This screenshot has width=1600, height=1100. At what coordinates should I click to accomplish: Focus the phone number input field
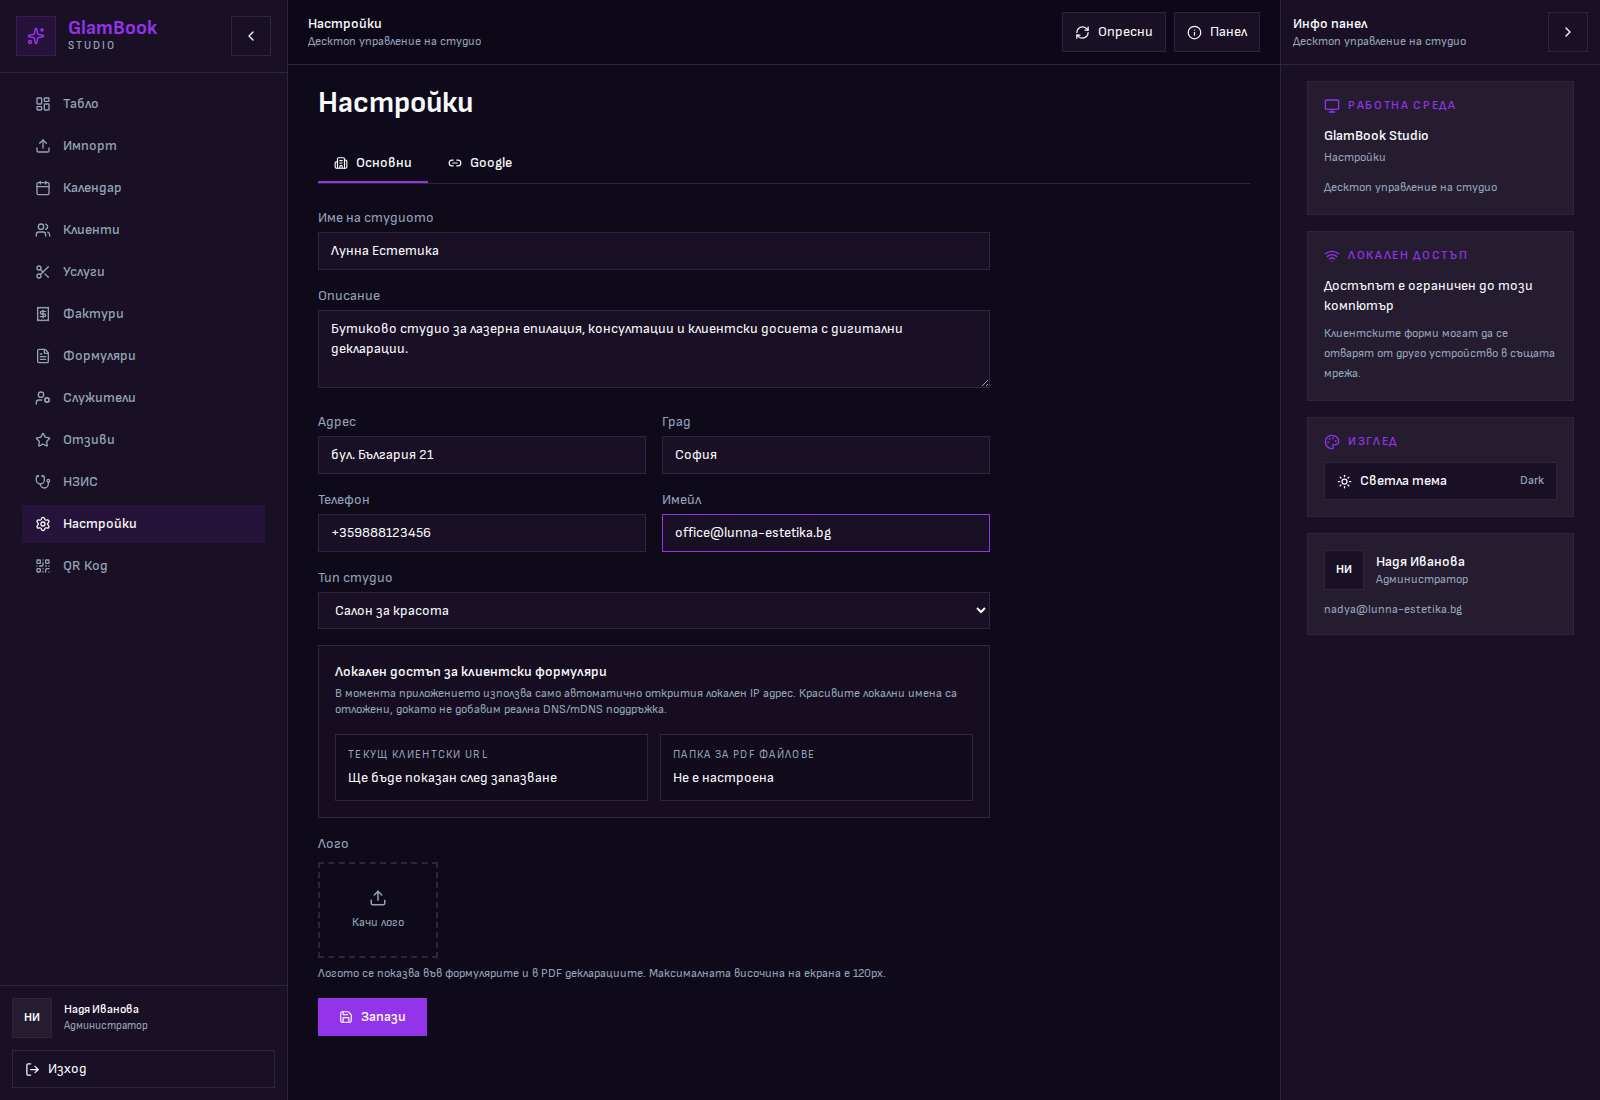point(481,533)
